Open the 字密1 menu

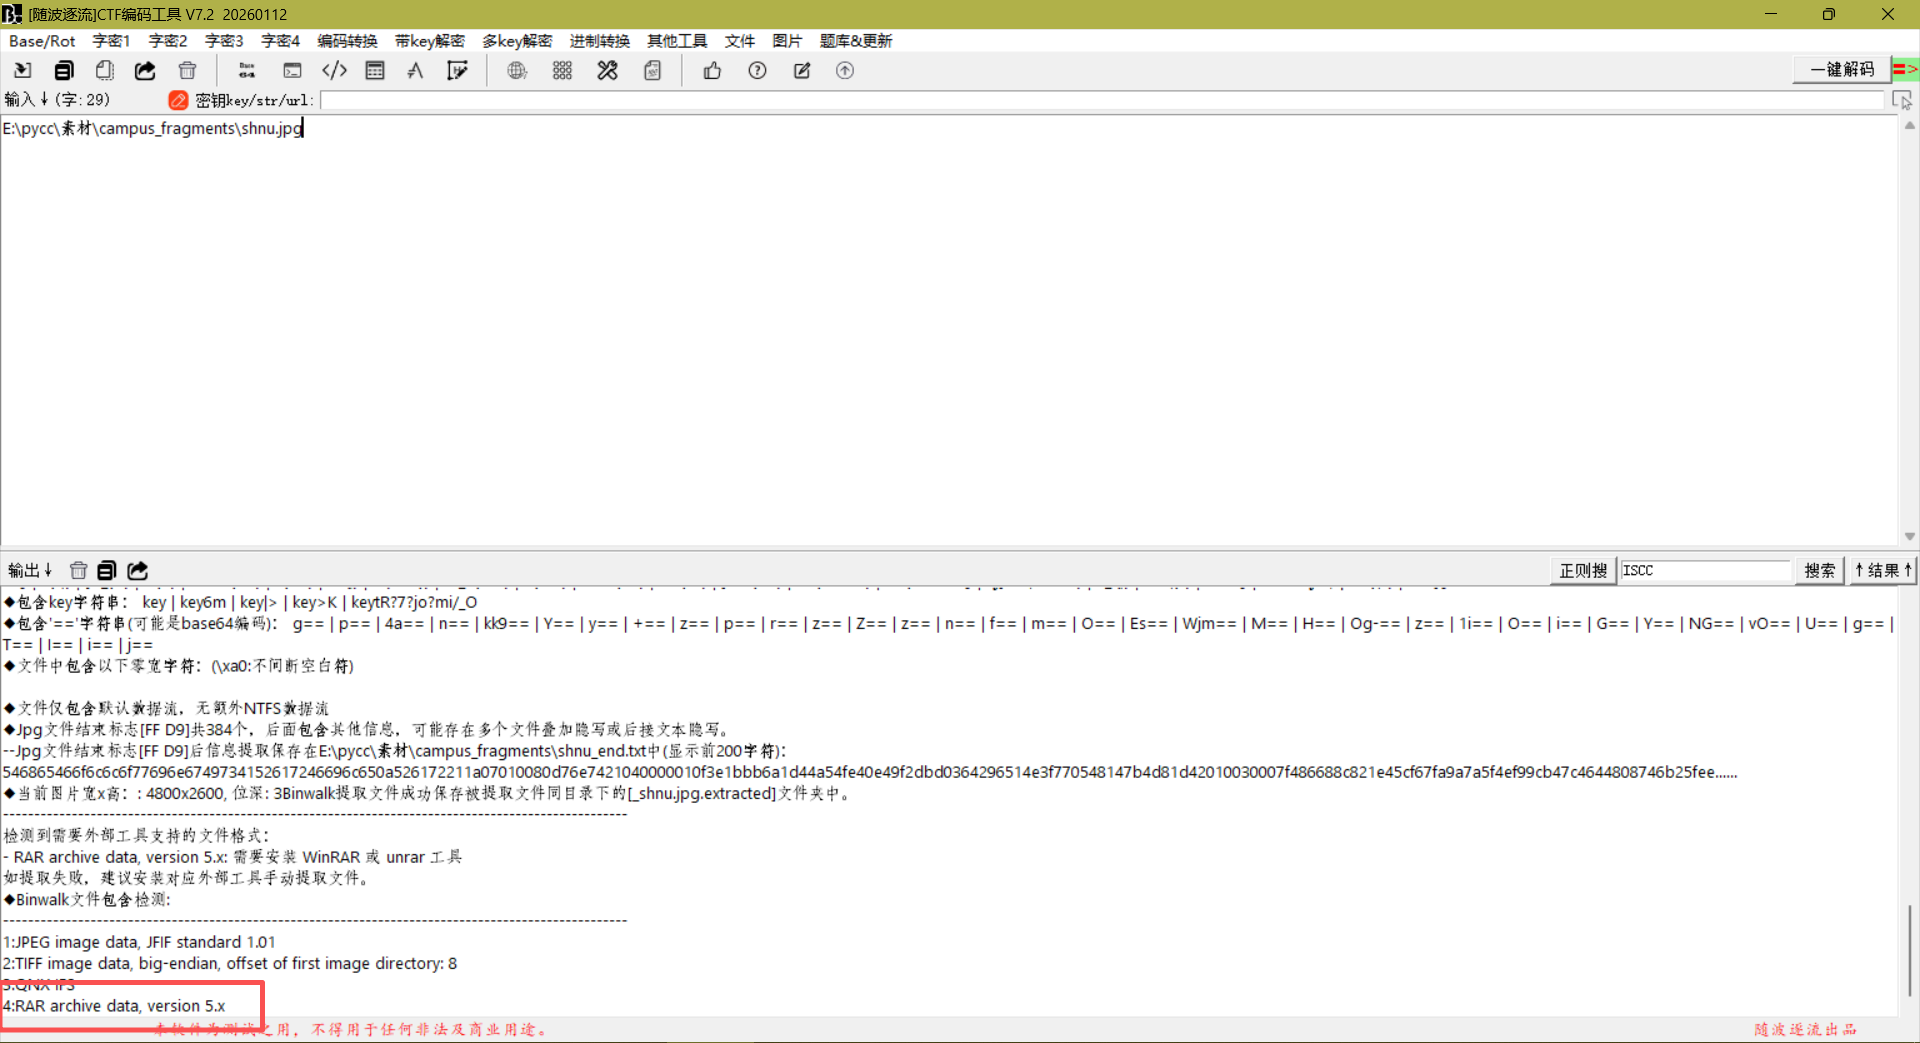point(111,41)
